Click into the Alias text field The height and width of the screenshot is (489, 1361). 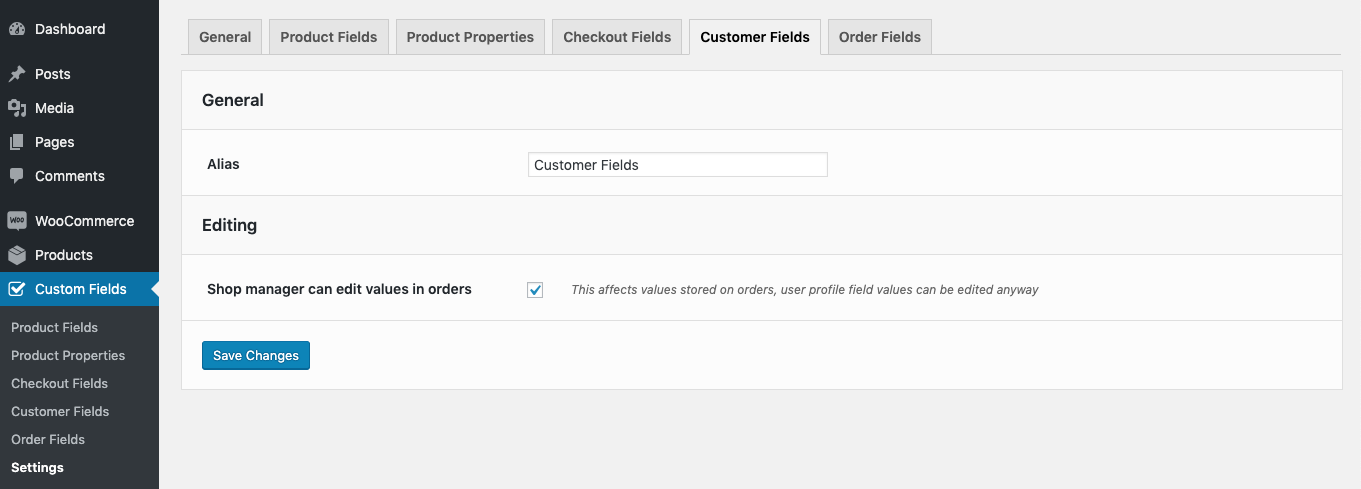point(677,165)
